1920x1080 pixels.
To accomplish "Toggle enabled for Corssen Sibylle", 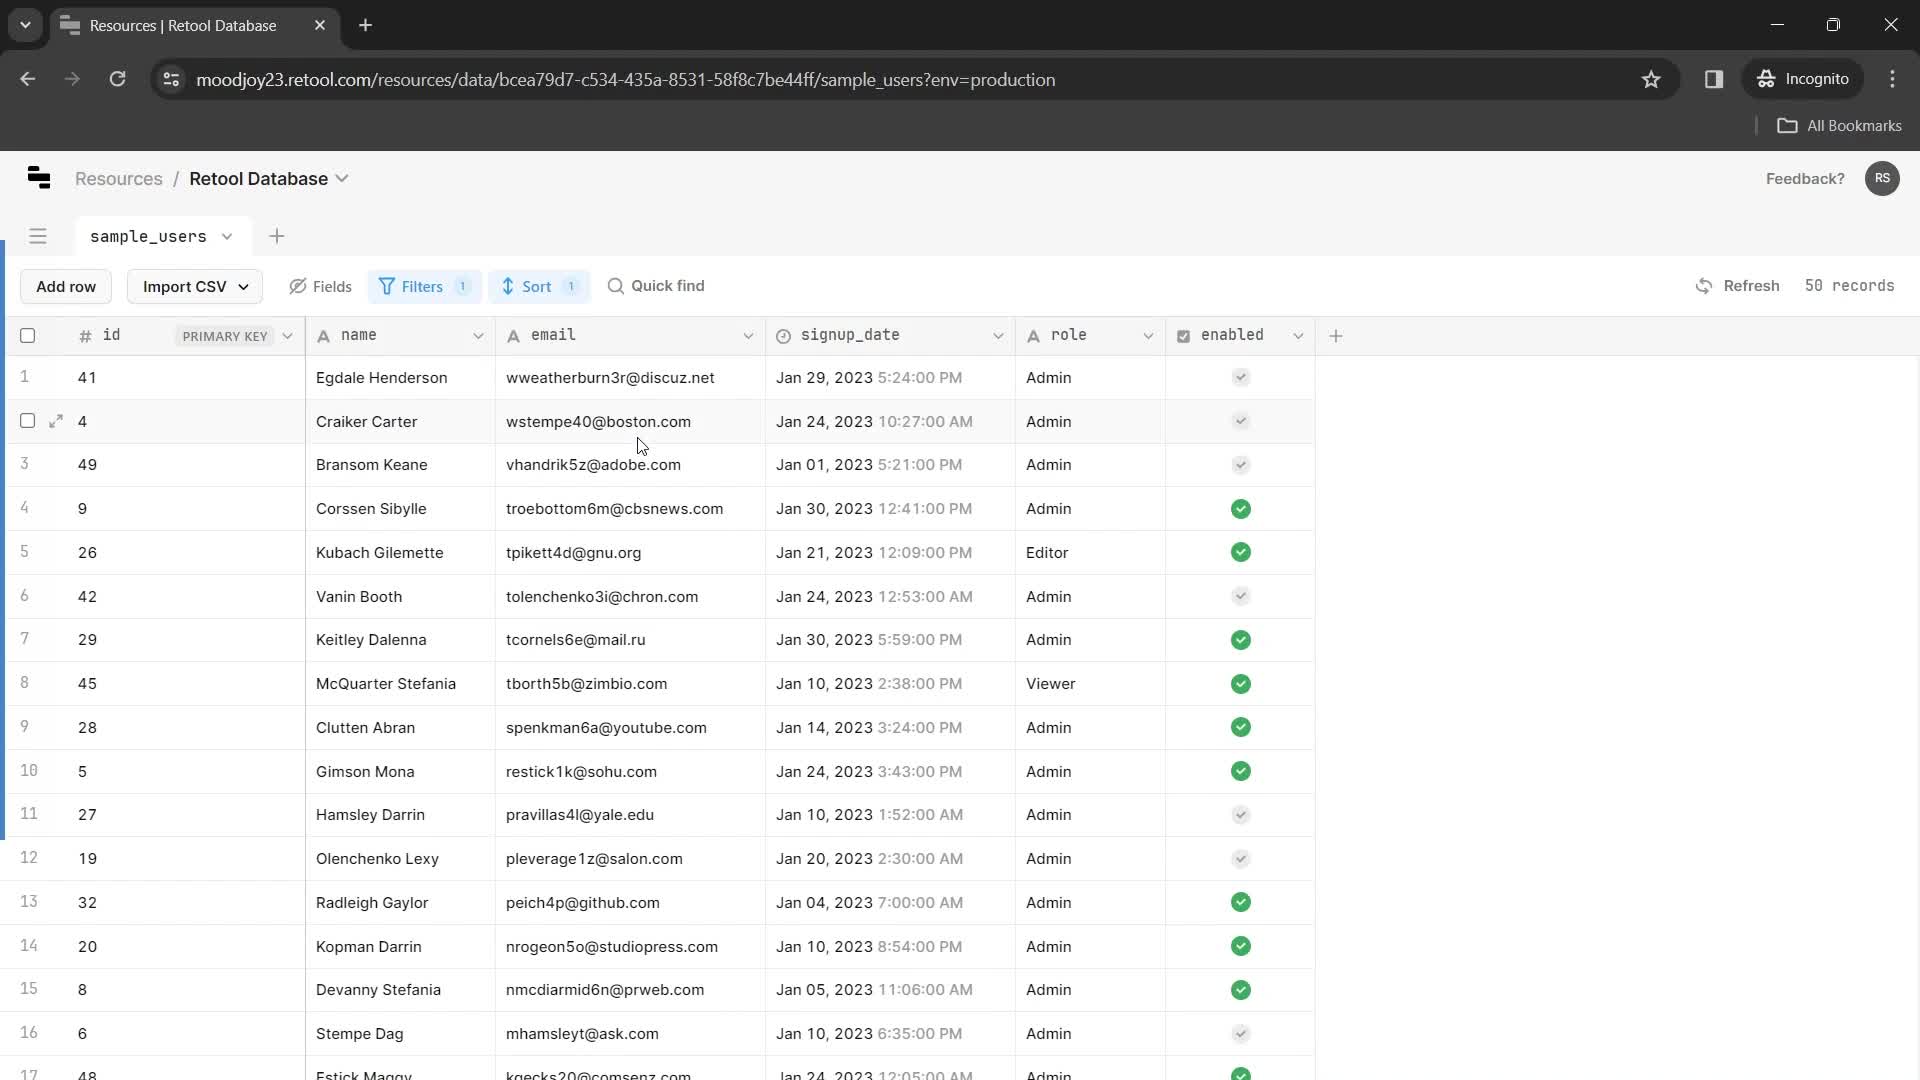I will pos(1241,509).
